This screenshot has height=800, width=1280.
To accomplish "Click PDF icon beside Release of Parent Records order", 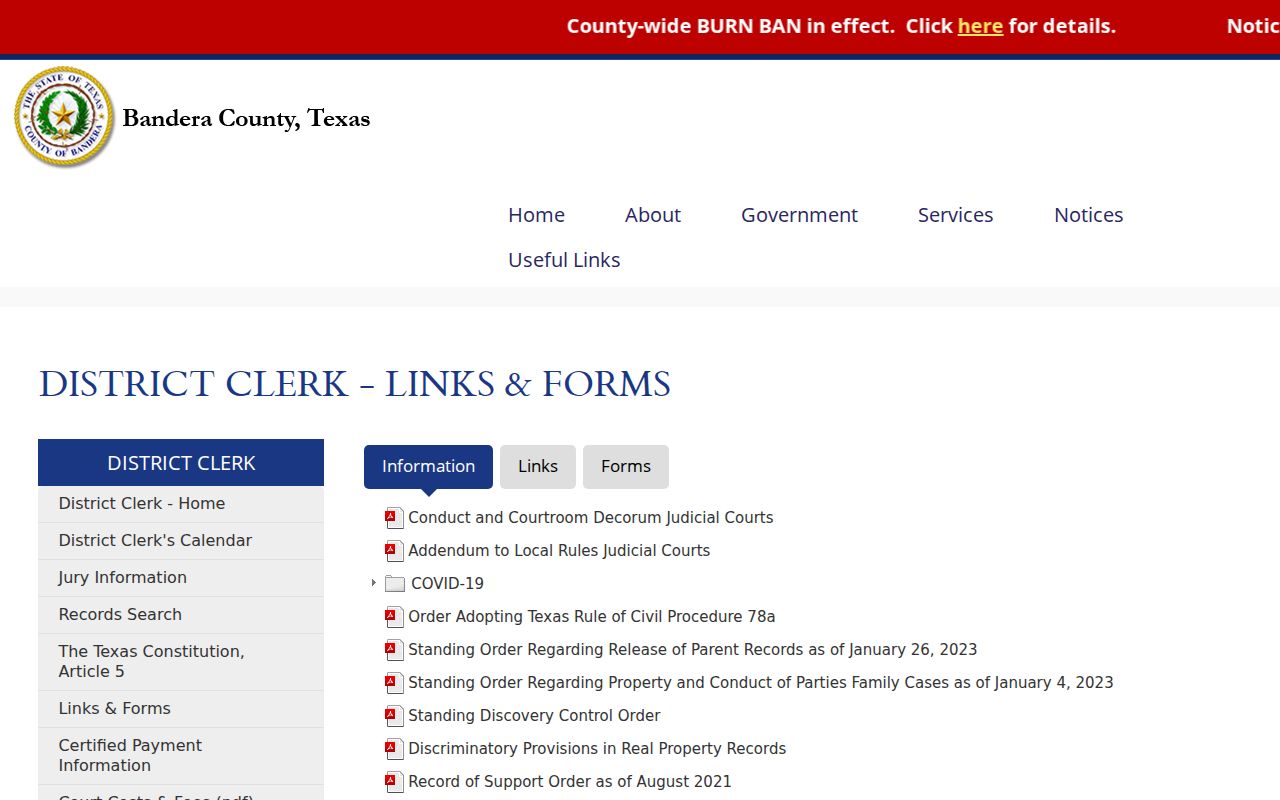I will point(395,650).
